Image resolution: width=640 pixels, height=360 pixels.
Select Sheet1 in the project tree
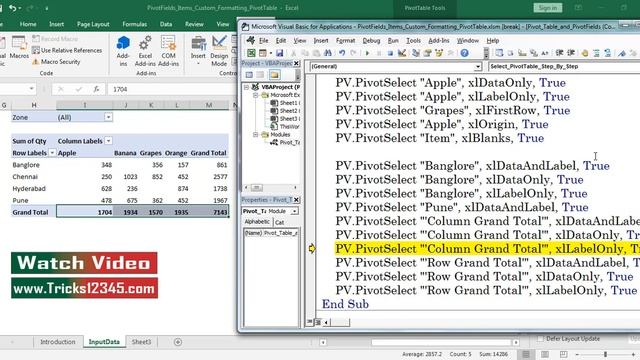(x=285, y=103)
